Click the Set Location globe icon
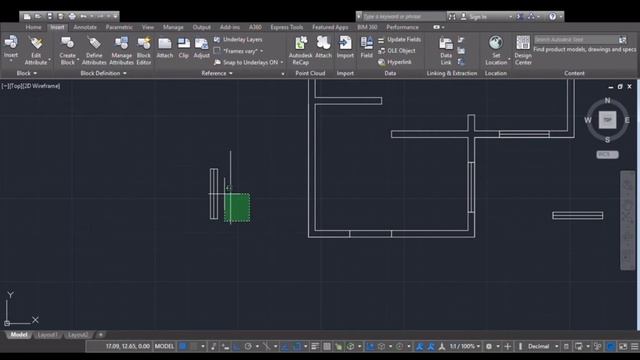The height and width of the screenshot is (360, 640). 496,43
